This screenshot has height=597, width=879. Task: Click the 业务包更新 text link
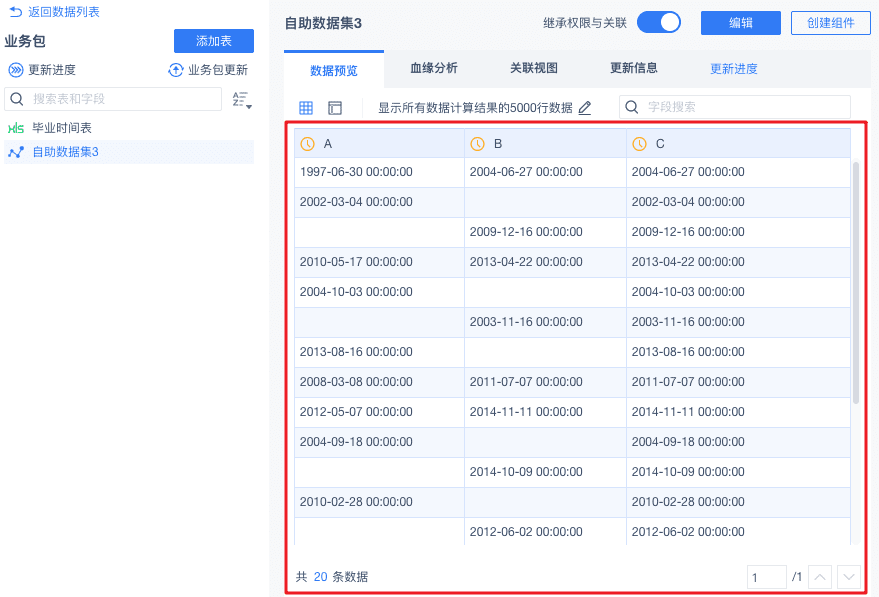click(x=218, y=70)
